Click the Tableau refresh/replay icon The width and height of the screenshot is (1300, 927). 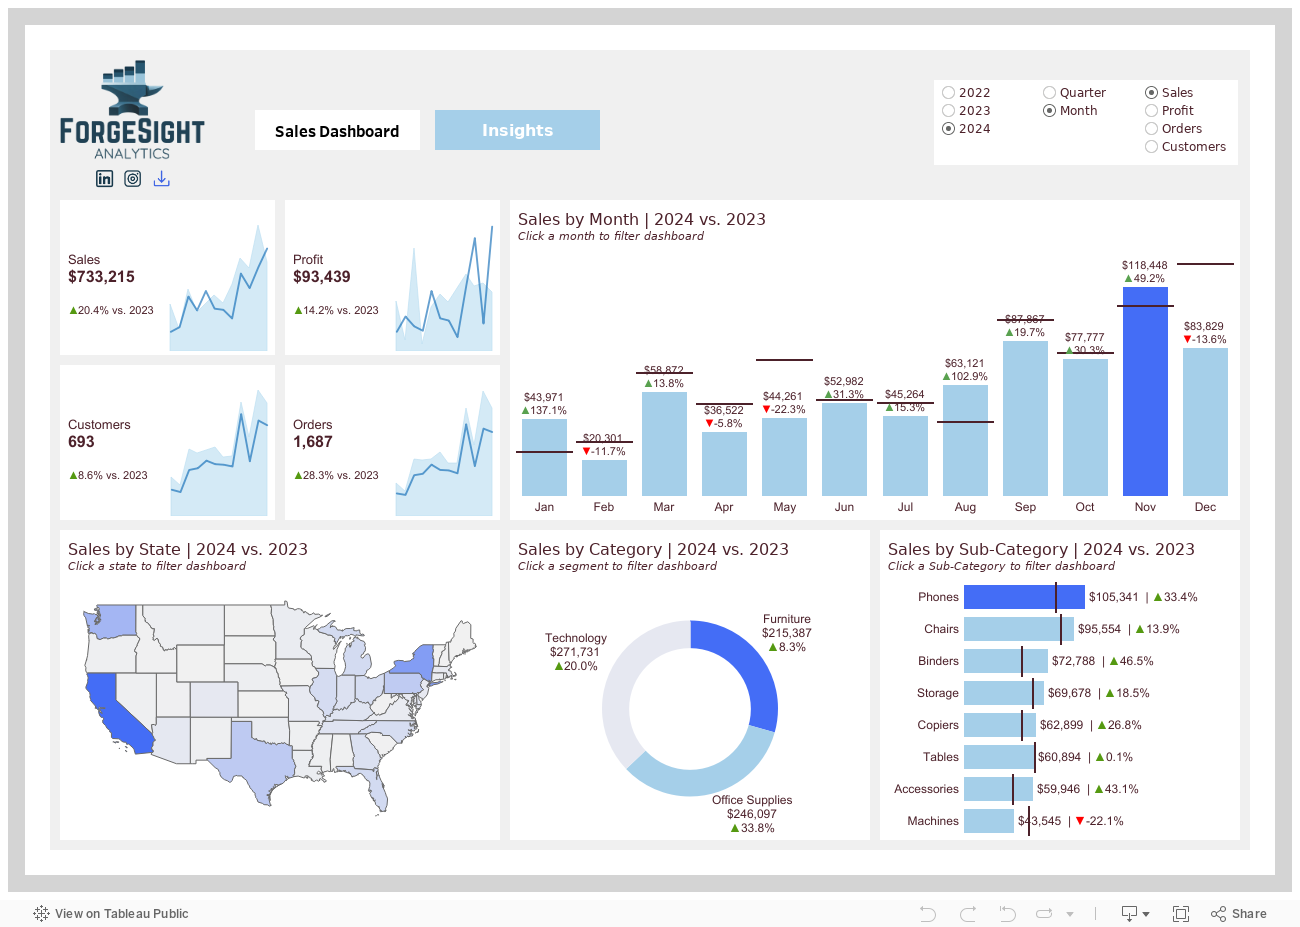click(1045, 913)
